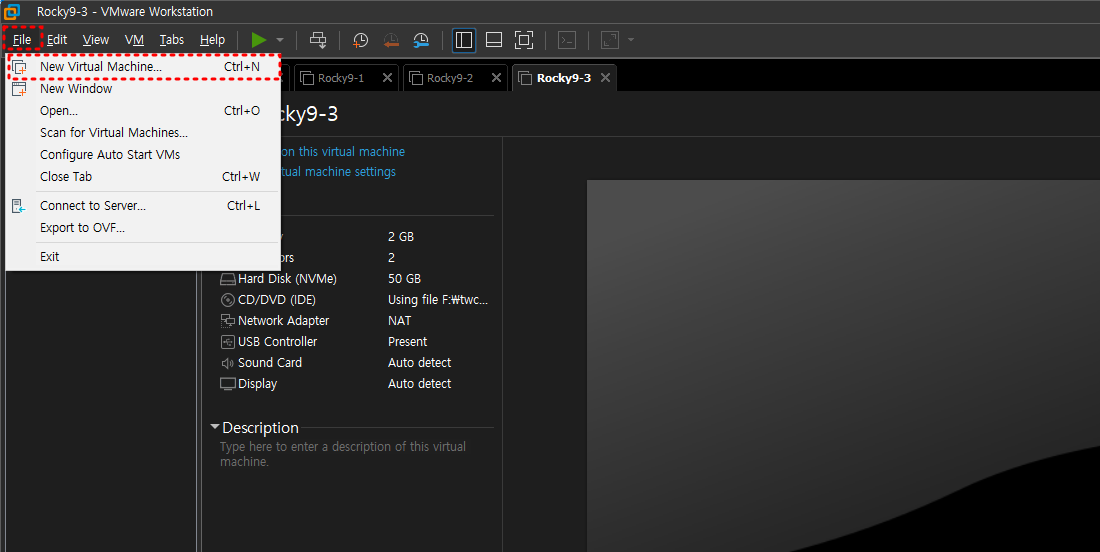Open the VM menu
This screenshot has width=1100, height=552.
(134, 40)
